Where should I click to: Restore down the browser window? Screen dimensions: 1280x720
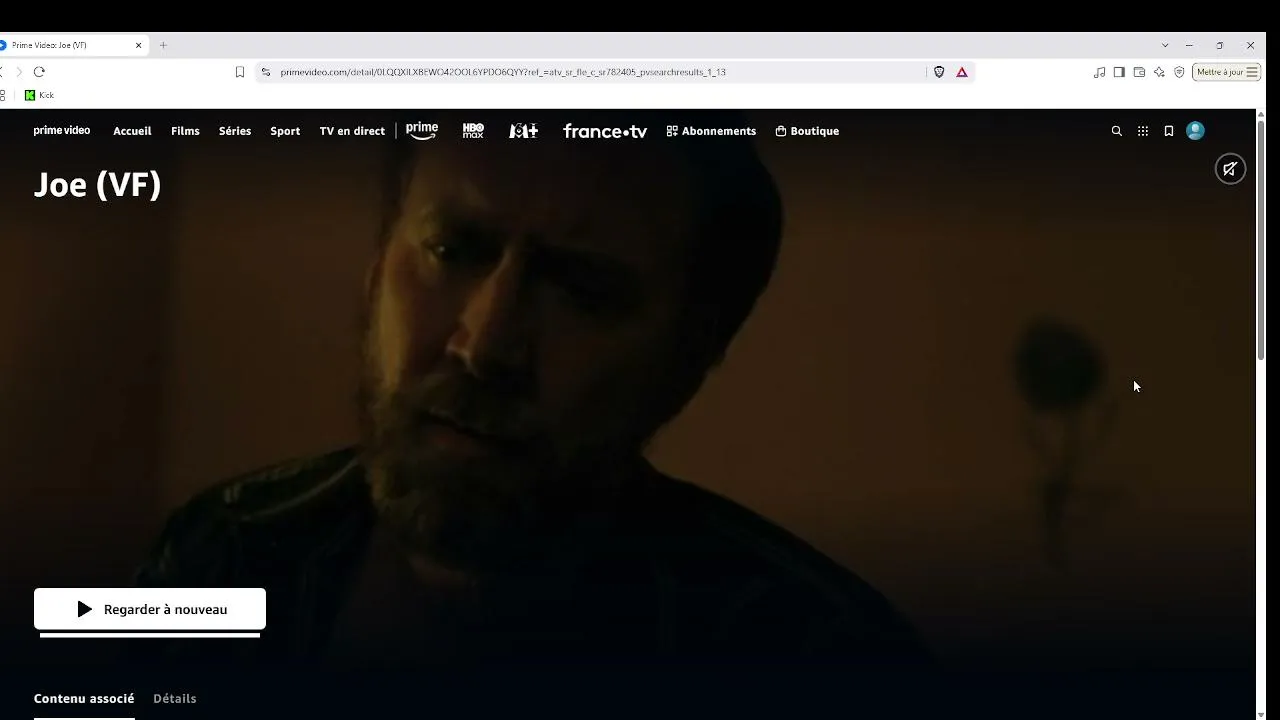(1219, 45)
